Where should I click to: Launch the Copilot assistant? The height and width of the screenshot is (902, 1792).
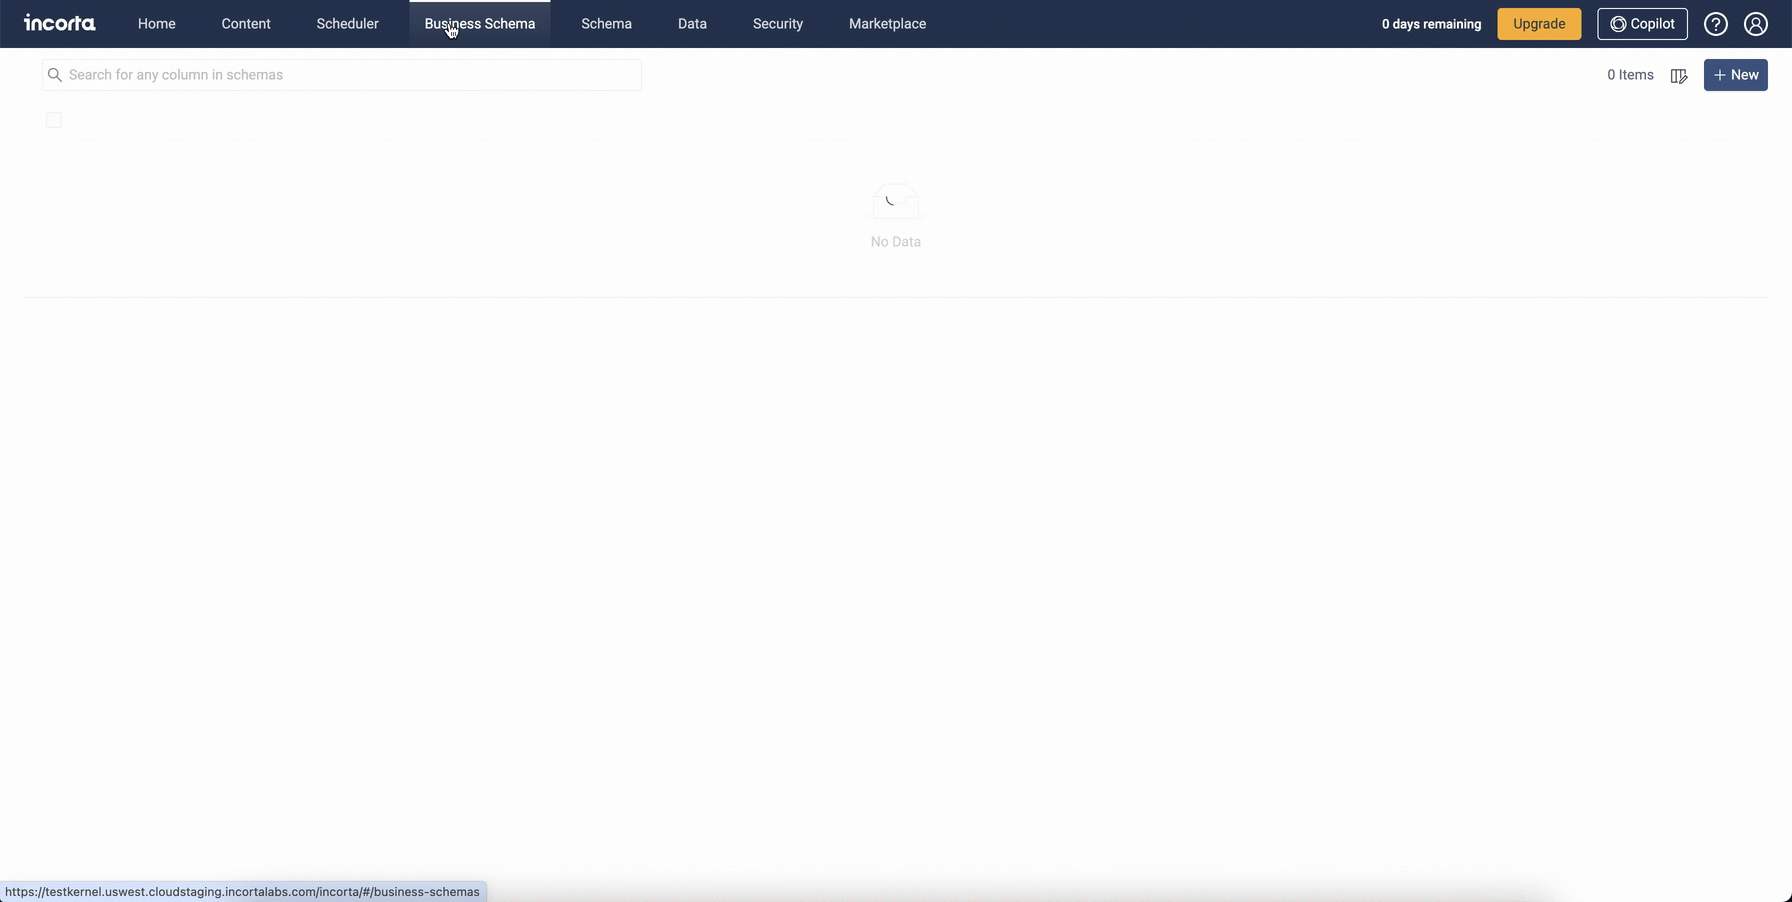1642,24
